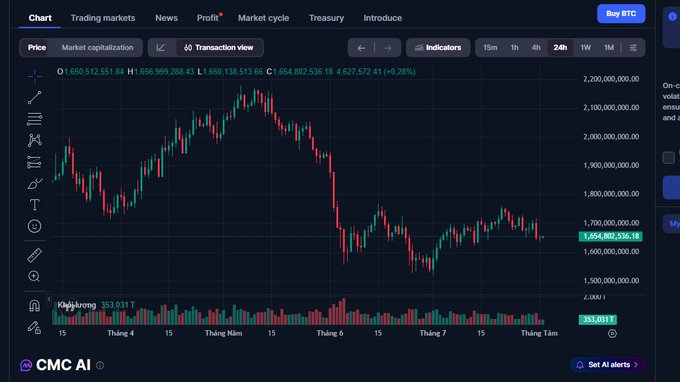Click the undo arrow button
The width and height of the screenshot is (680, 382).
pos(361,48)
